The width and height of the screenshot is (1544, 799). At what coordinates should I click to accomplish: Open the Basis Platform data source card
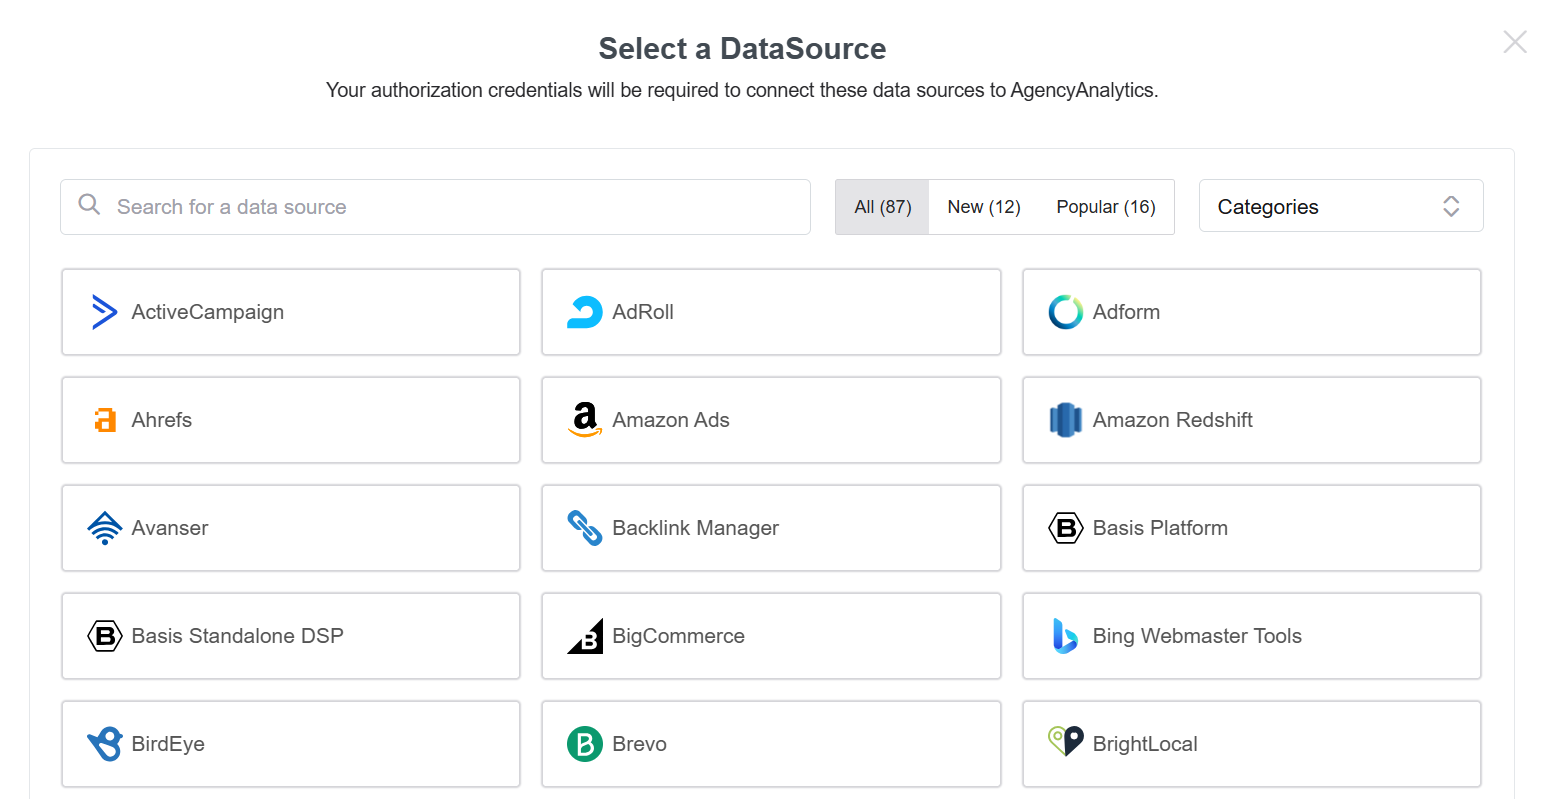click(1252, 528)
